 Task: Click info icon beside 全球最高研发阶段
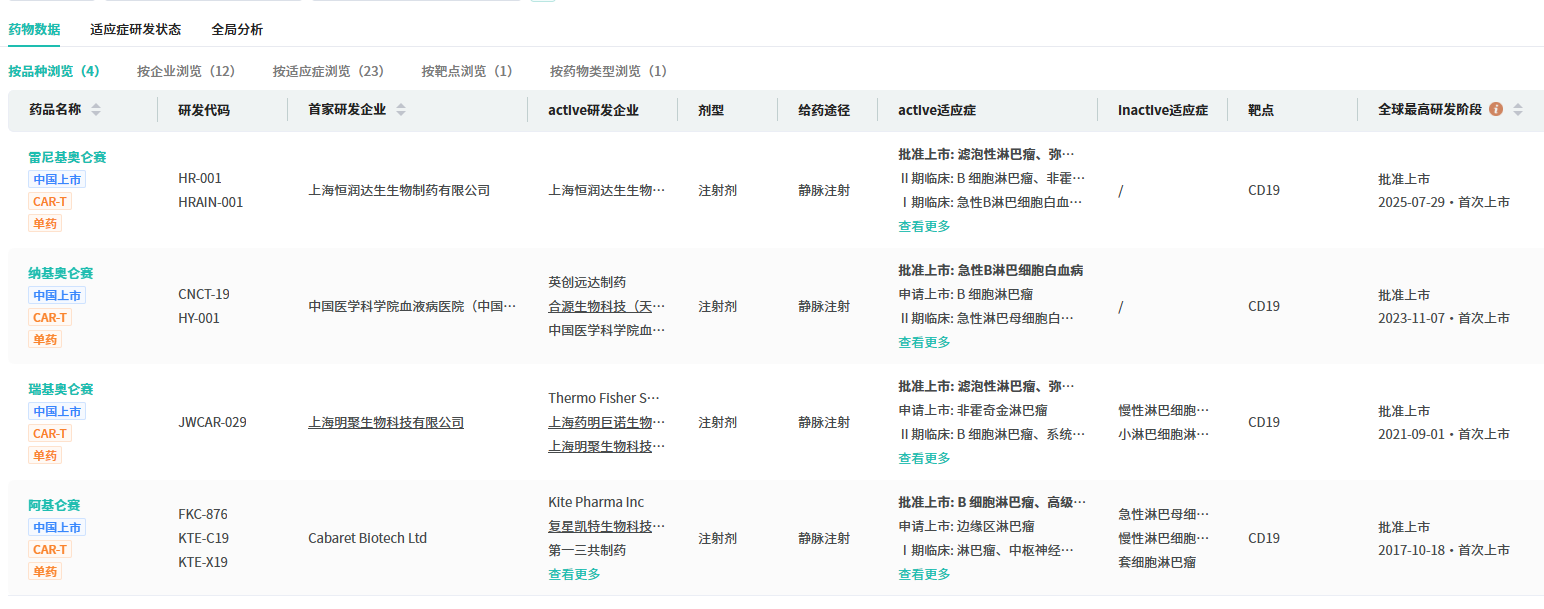pos(1496,109)
